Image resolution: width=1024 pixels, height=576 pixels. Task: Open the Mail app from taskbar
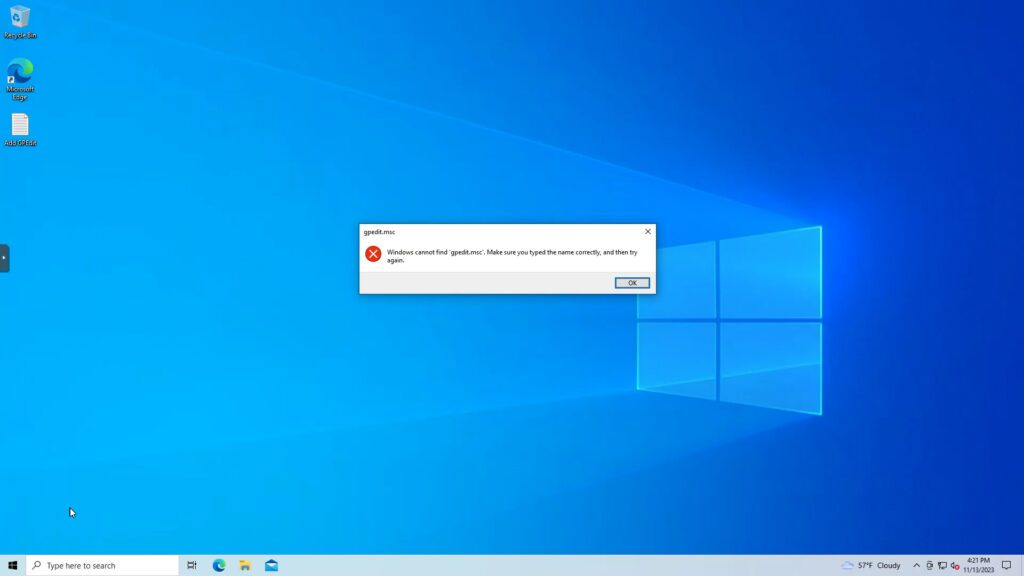(271, 565)
